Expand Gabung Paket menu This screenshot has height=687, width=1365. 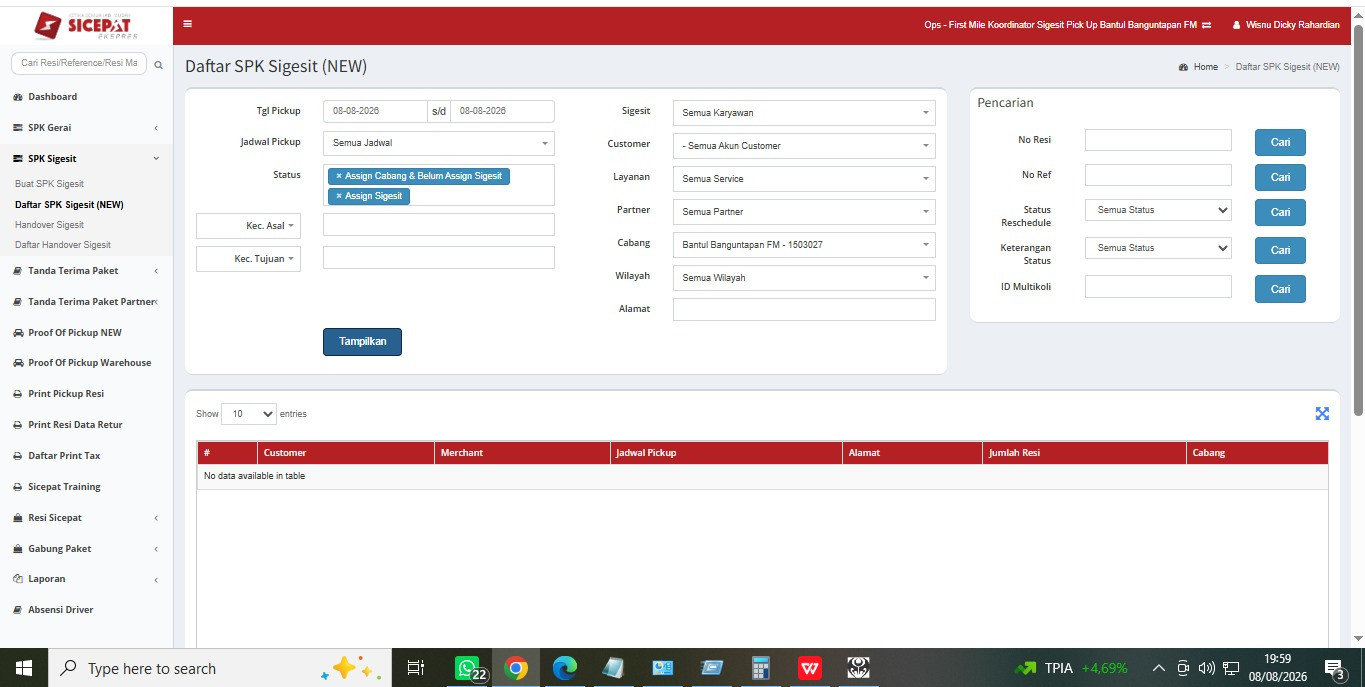pos(86,549)
